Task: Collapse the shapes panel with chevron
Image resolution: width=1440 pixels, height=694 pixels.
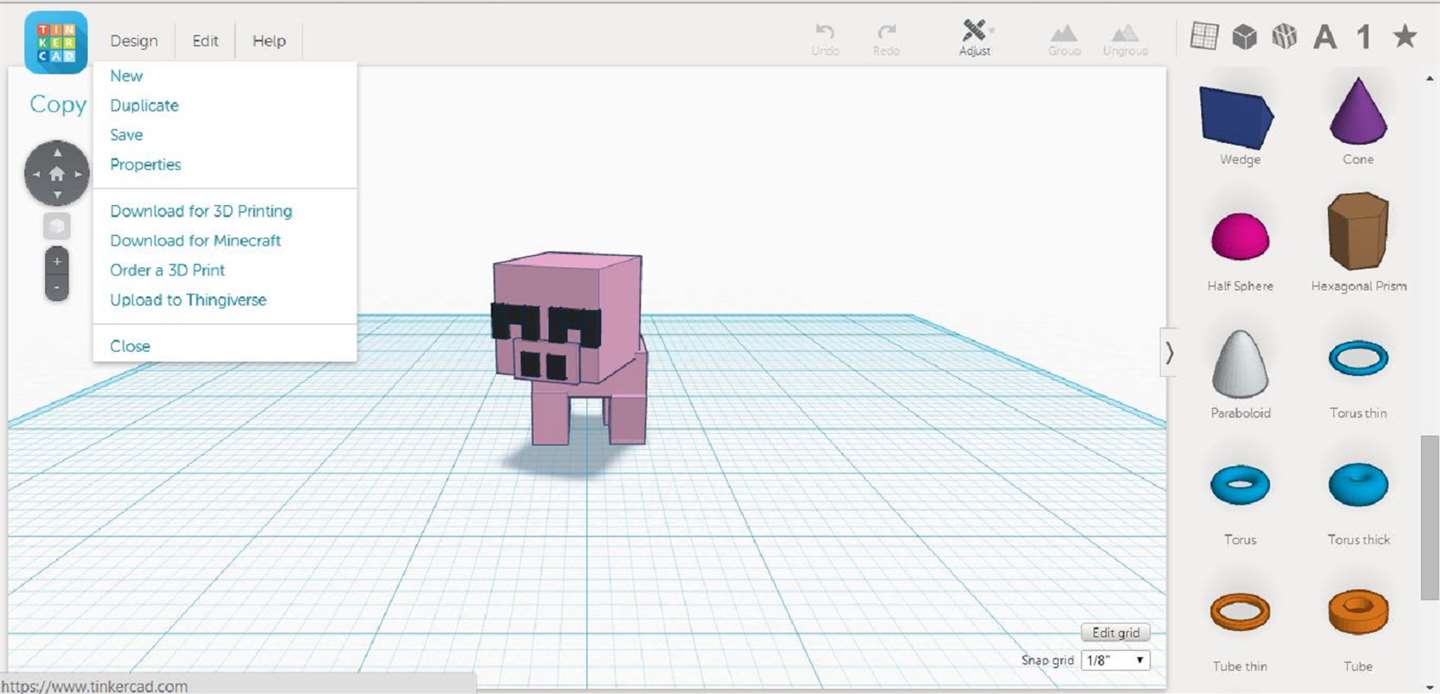Action: tap(1169, 352)
